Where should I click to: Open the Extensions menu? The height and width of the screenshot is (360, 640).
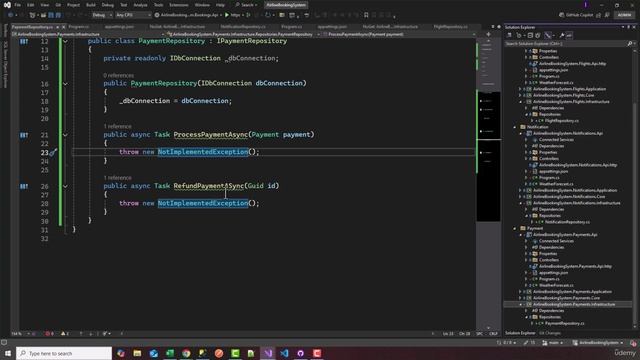pyautogui.click(x=178, y=5)
